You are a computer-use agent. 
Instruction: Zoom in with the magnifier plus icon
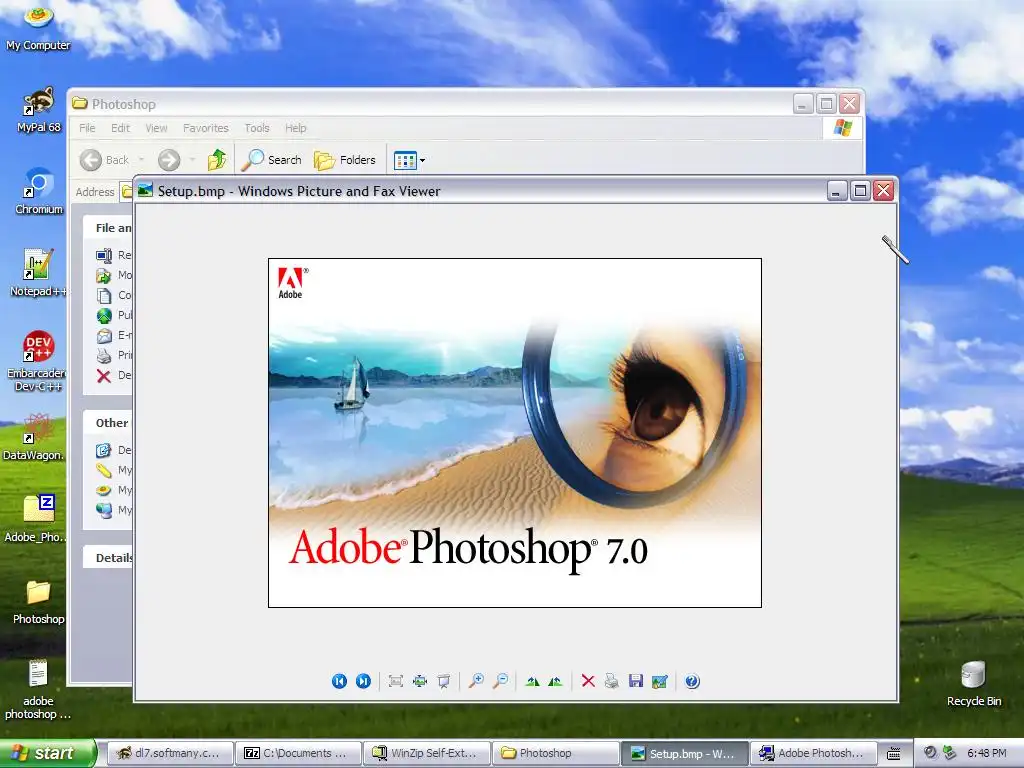[x=476, y=681]
